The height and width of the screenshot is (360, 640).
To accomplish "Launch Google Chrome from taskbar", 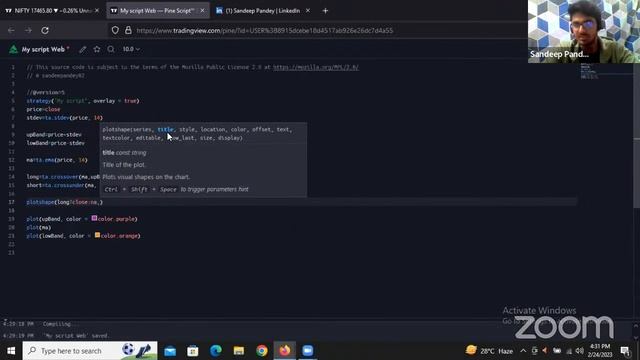I will (x=262, y=351).
